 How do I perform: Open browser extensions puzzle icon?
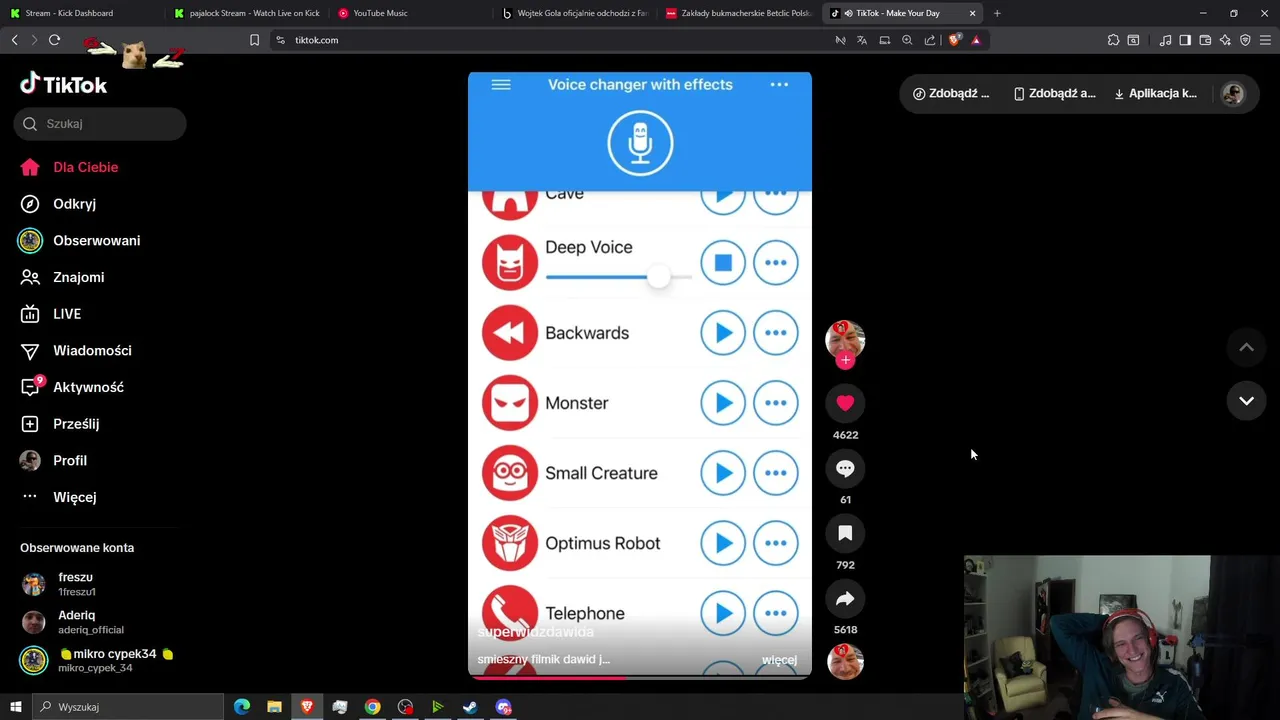click(x=1113, y=40)
